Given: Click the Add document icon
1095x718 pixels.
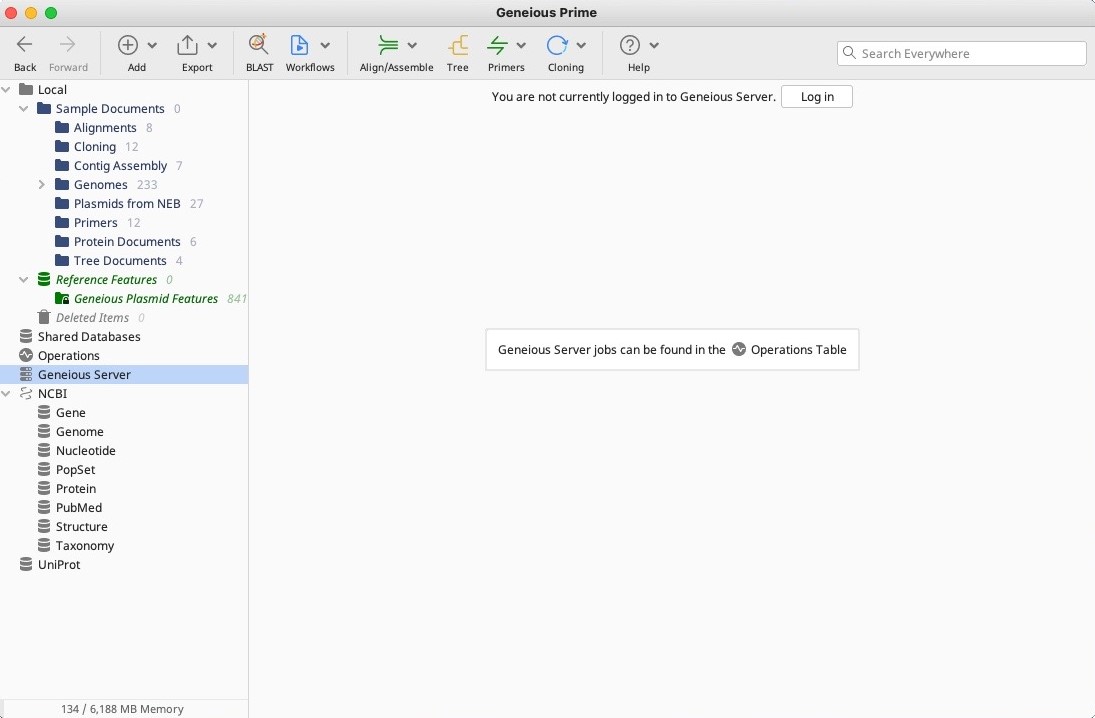Looking at the screenshot, I should (x=128, y=46).
